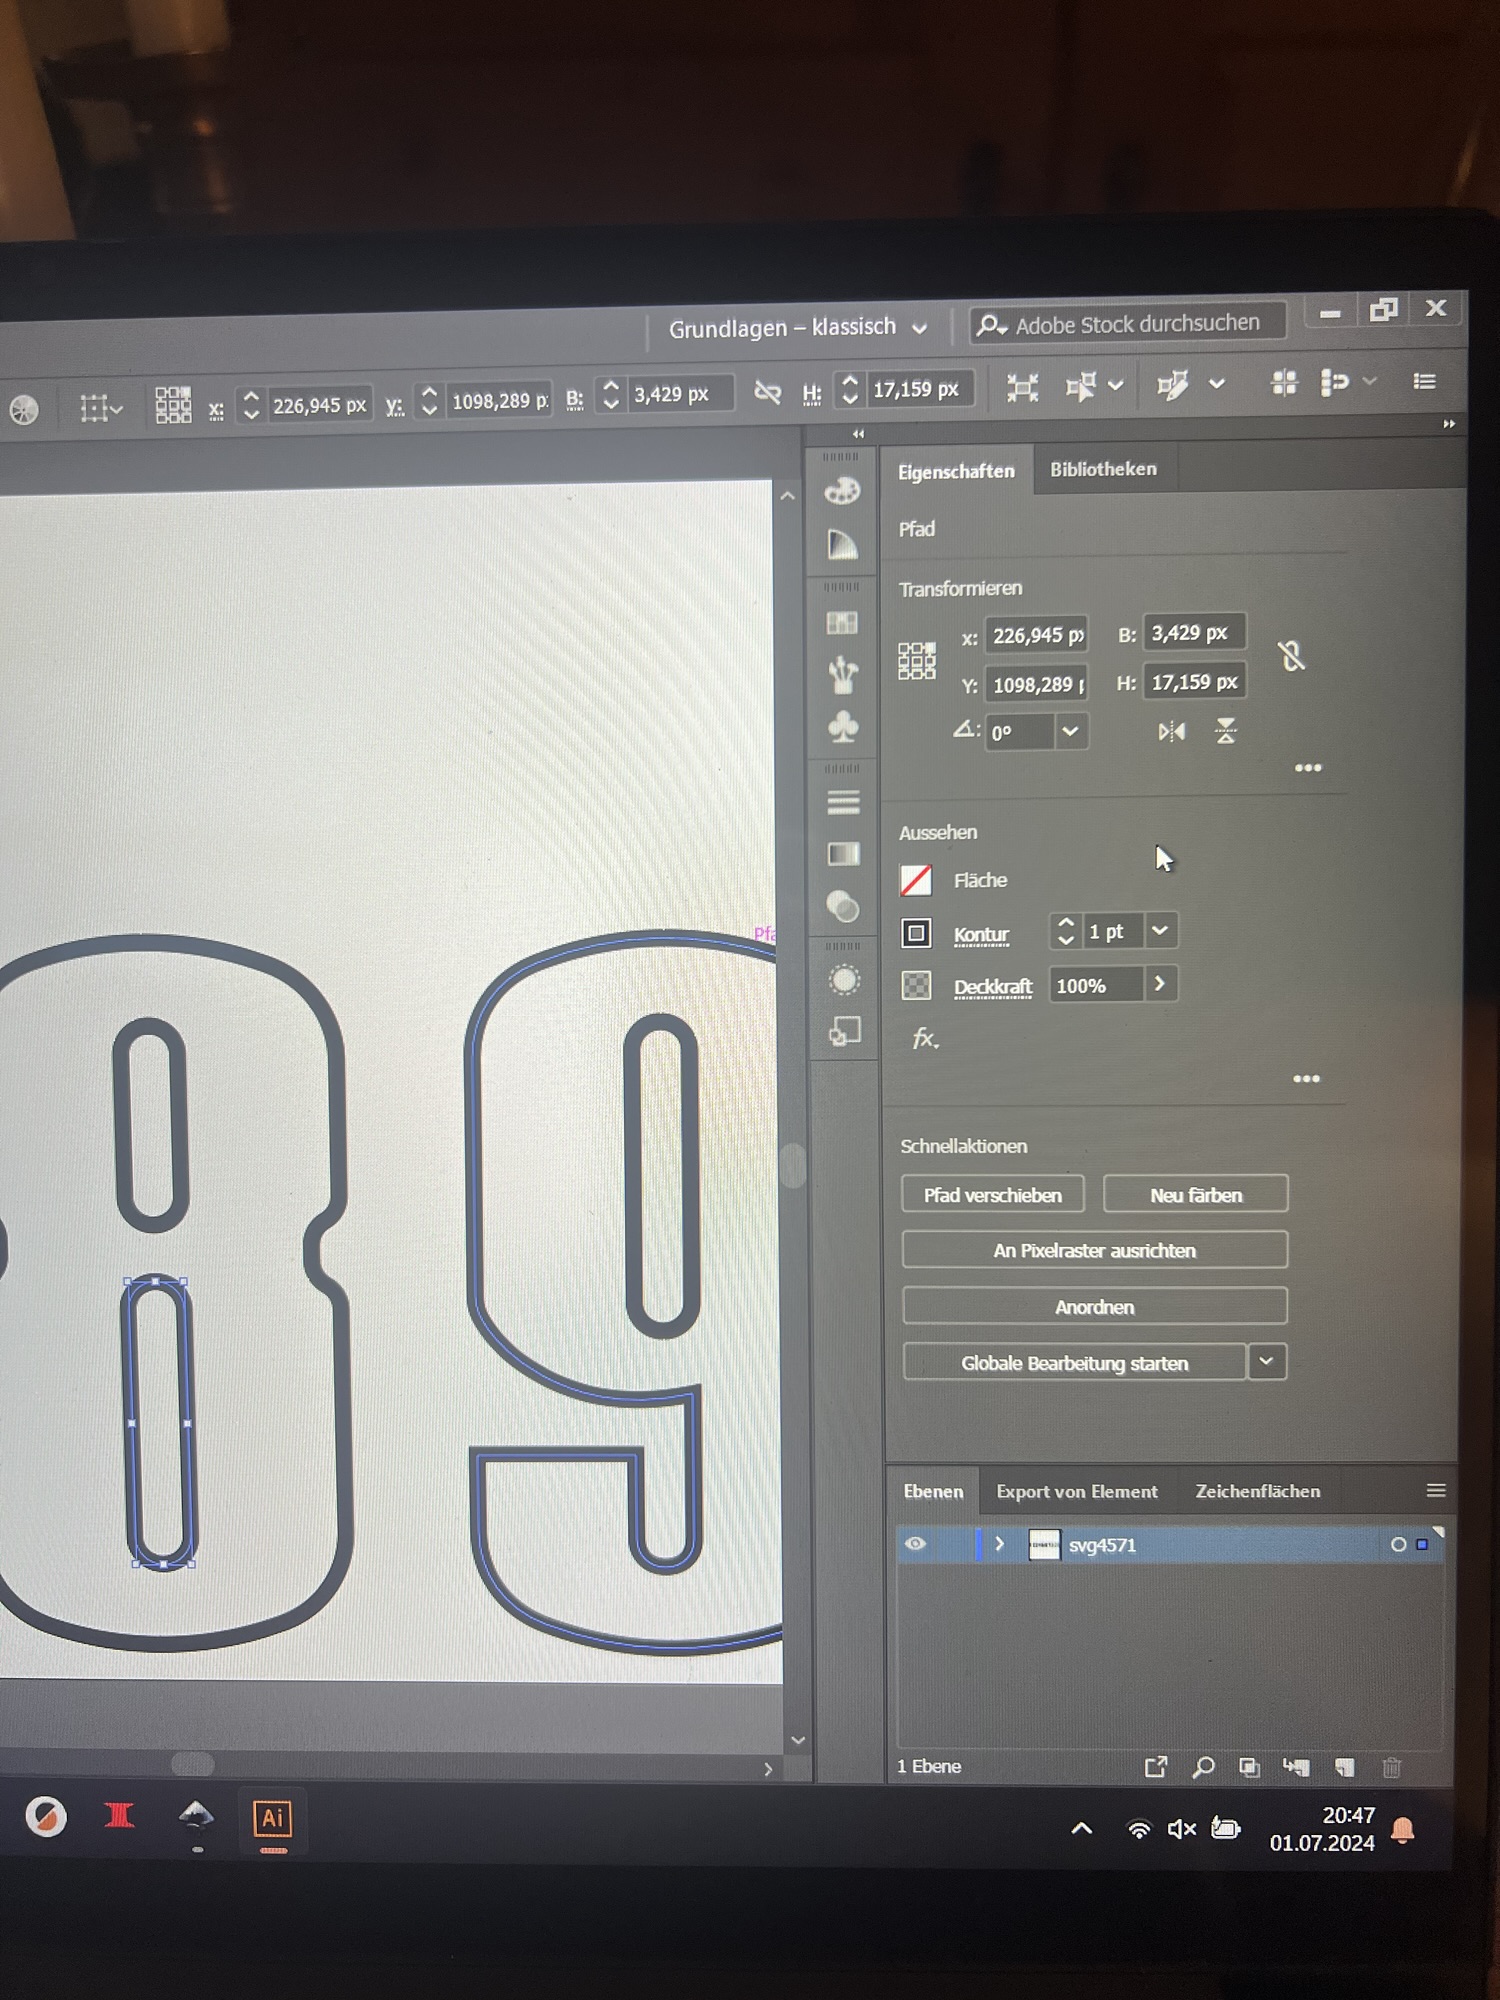Toggle the svg4571 layer target circle

[x=1398, y=1545]
